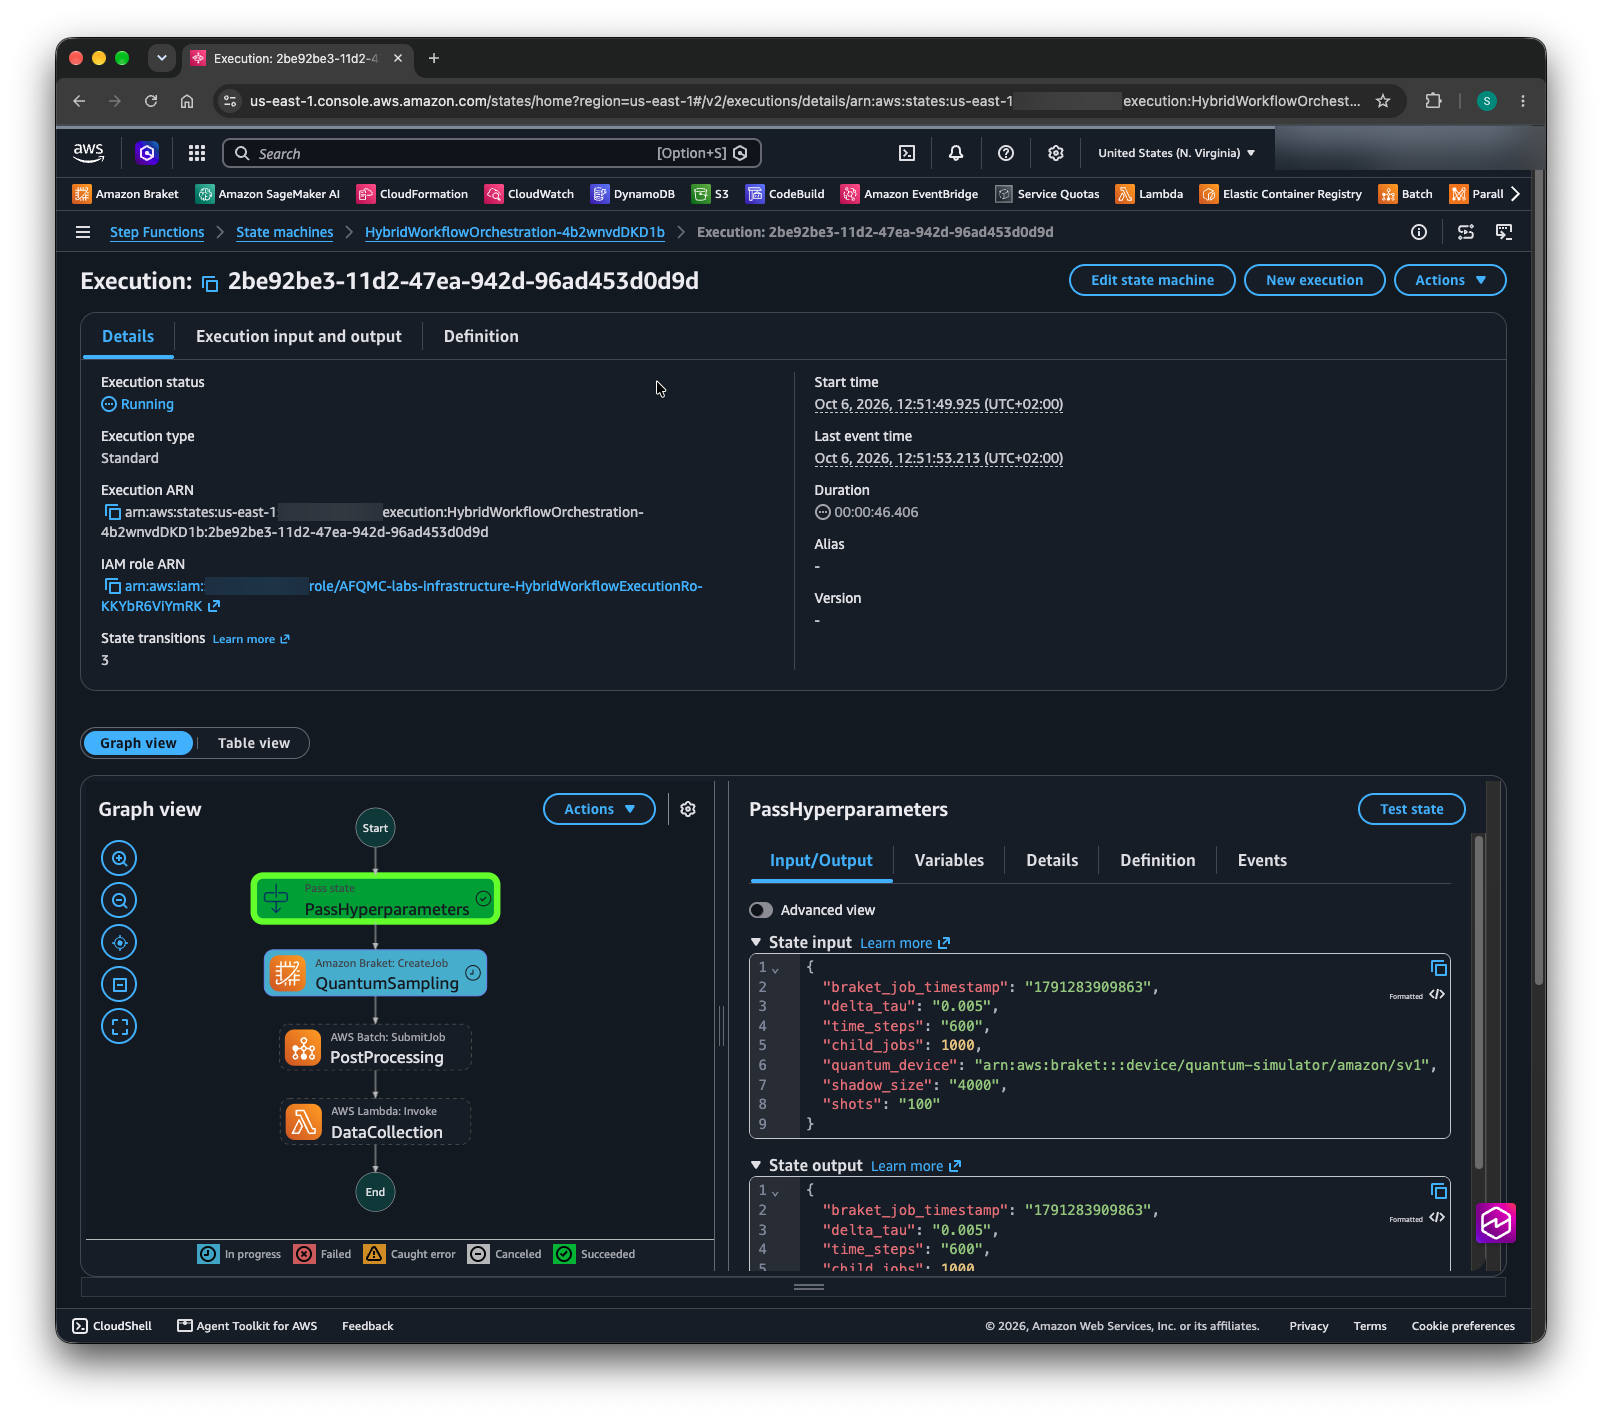Copy the State output JSON
The image size is (1602, 1417).
1438,1191
